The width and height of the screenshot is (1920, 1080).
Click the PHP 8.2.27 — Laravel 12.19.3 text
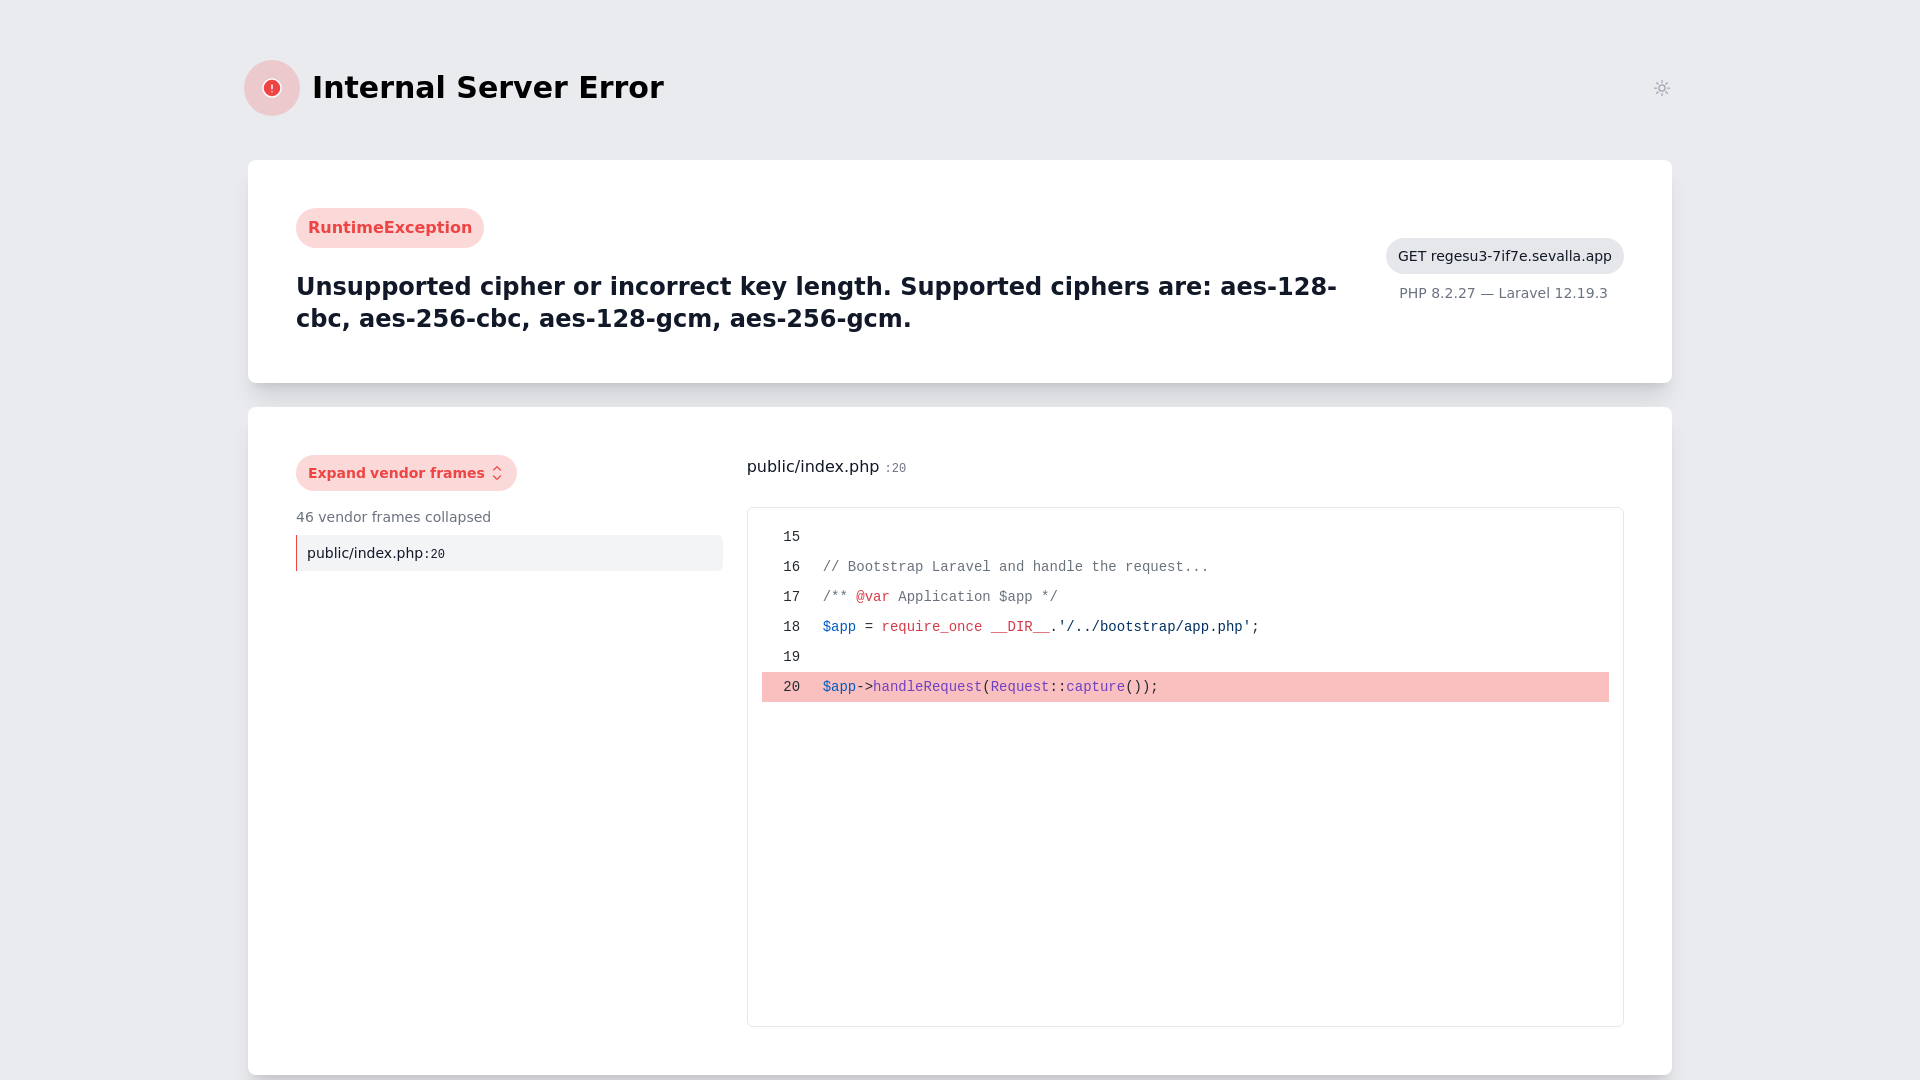[x=1502, y=293]
